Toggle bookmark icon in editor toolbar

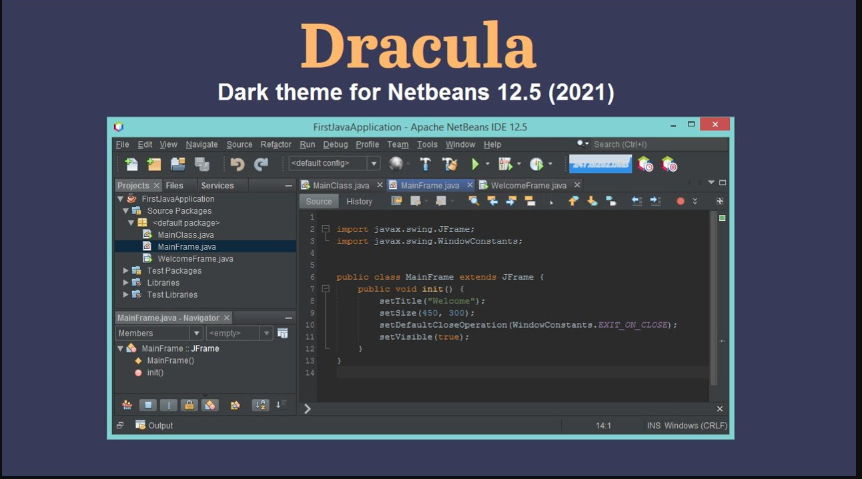point(611,201)
